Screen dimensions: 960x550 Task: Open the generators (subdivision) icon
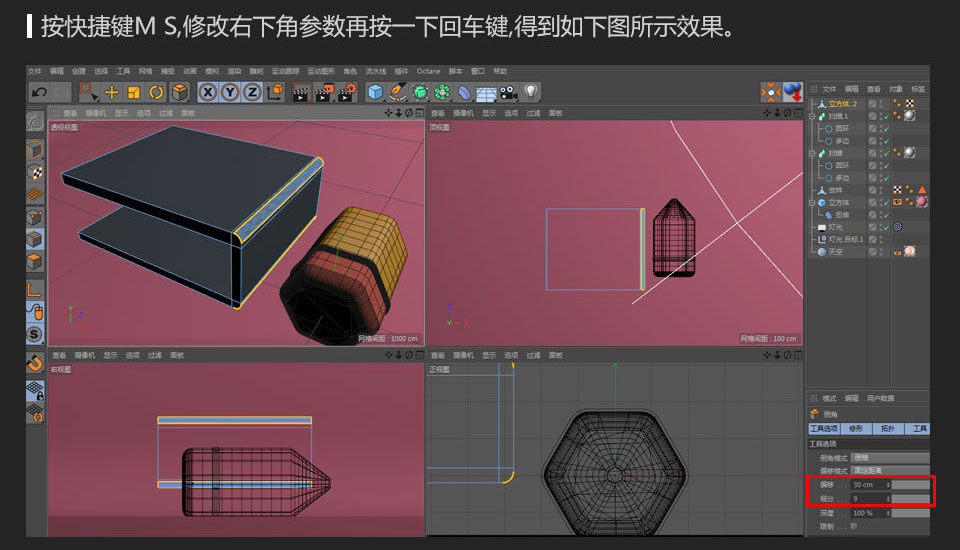(420, 92)
